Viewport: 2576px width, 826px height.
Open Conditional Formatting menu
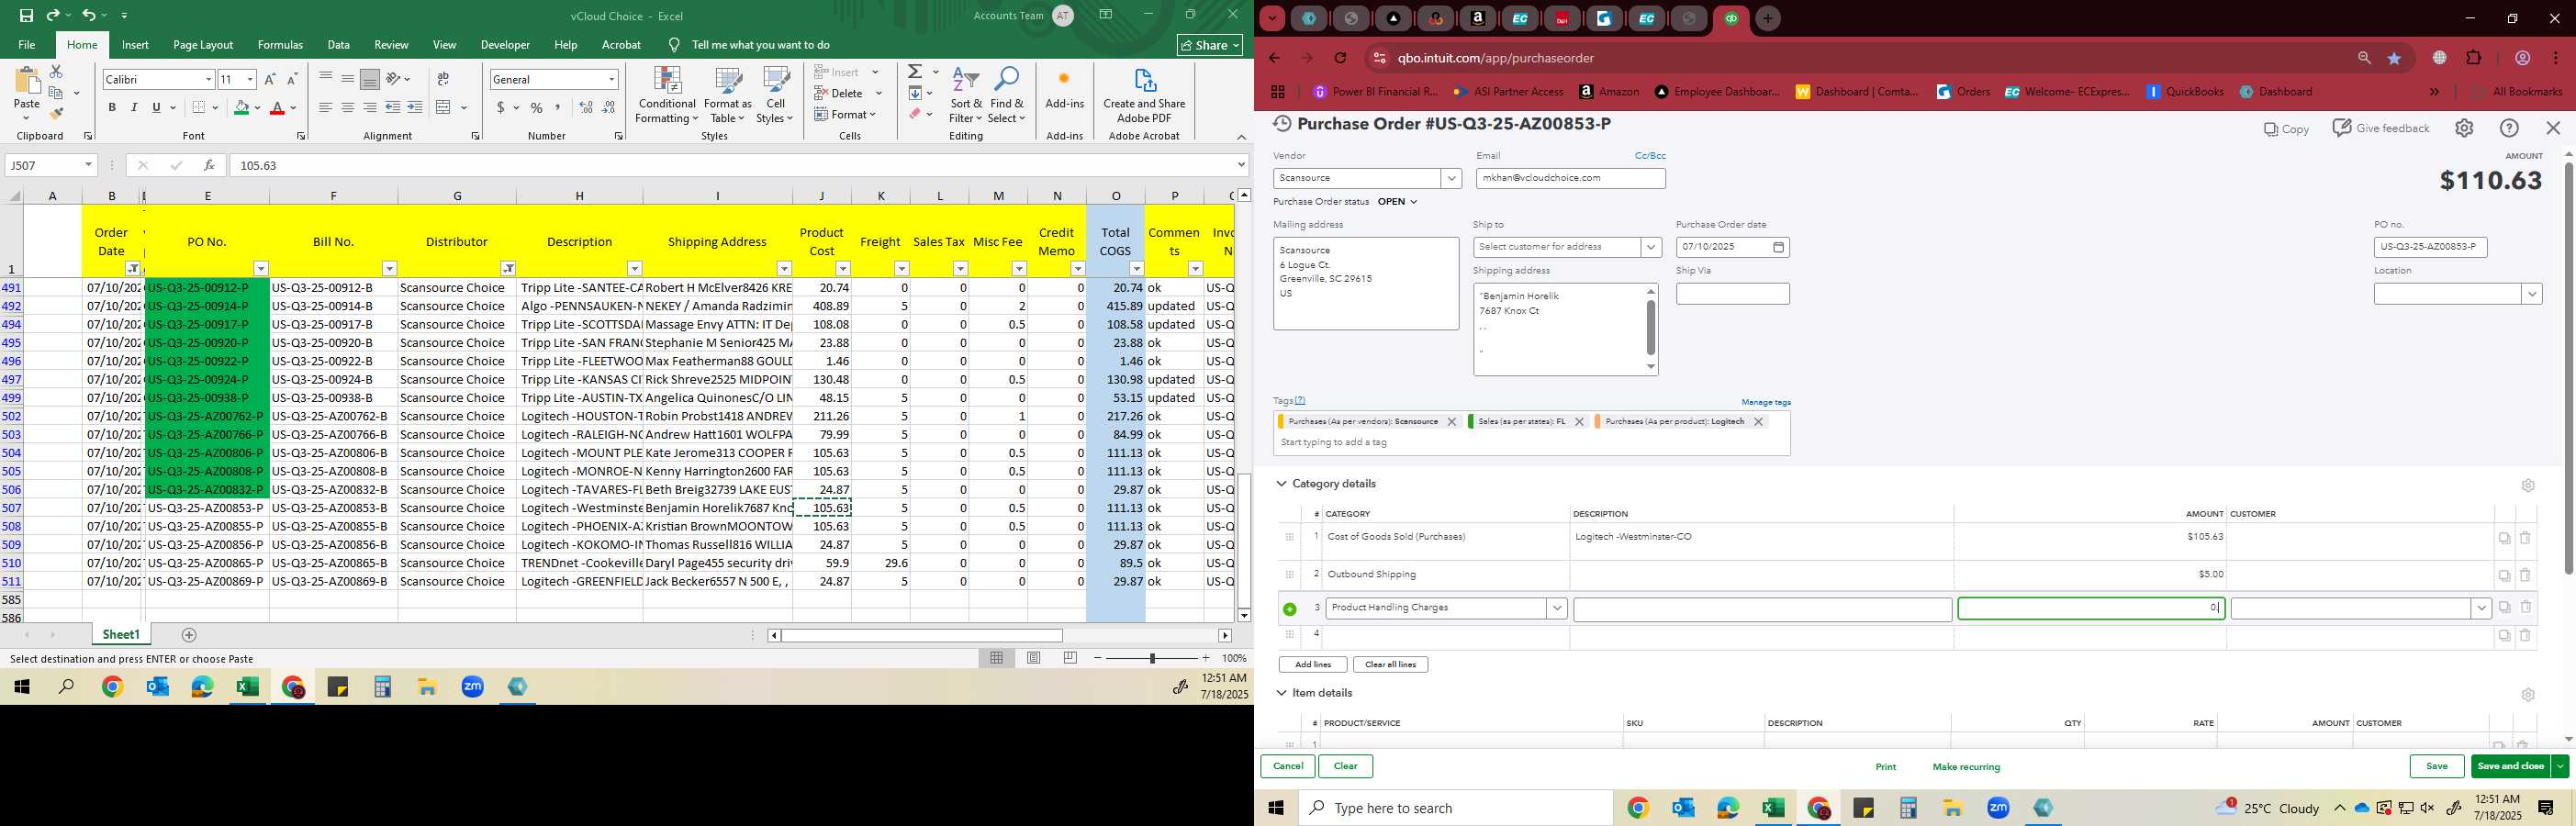(667, 95)
